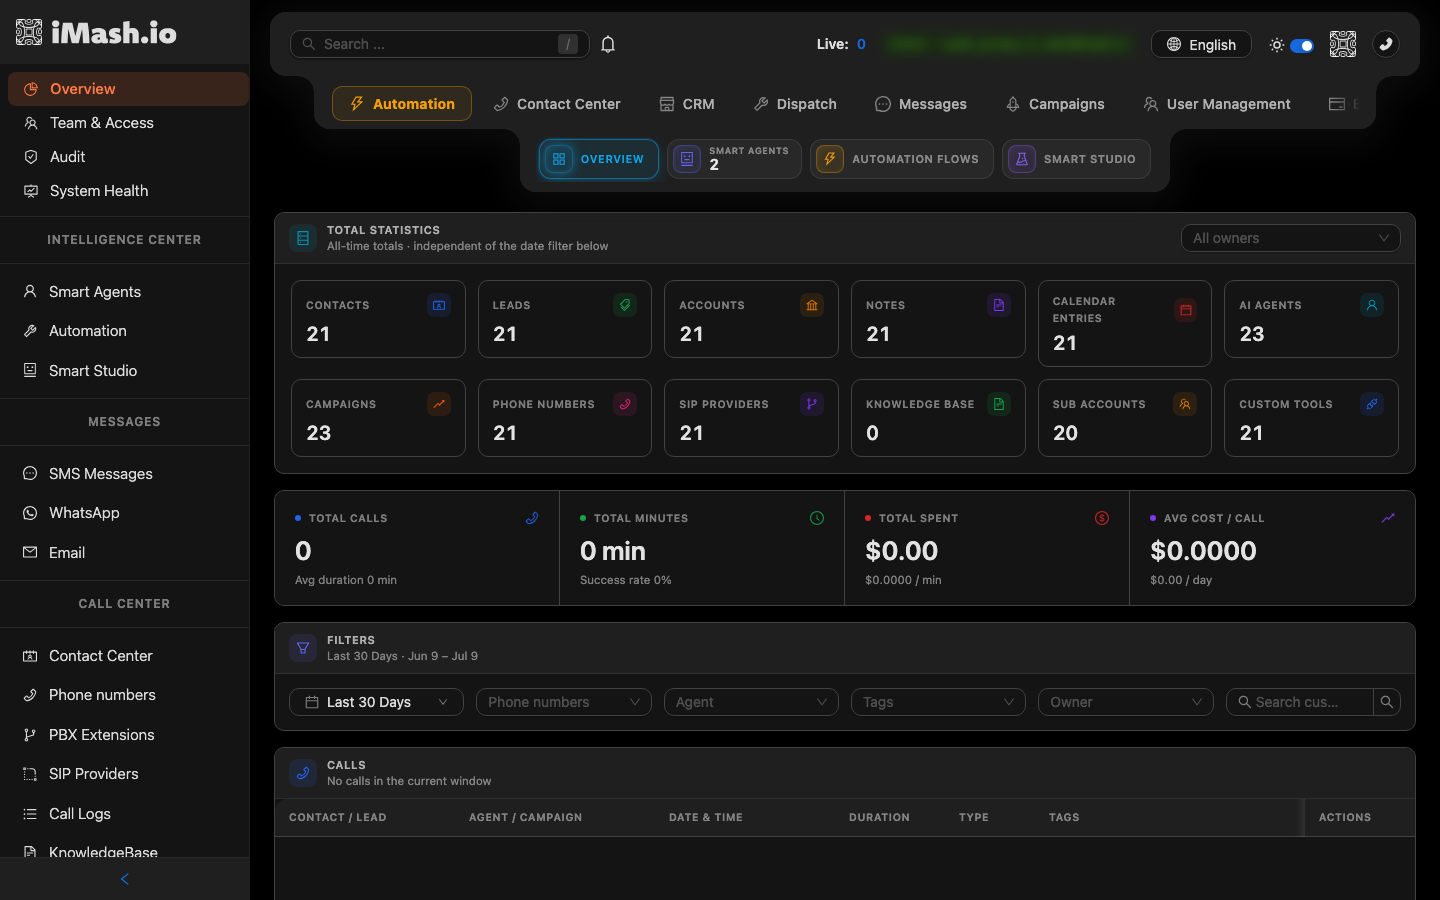Click the sun brightness icon
Viewport: 1440px width, 900px height.
coord(1277,45)
